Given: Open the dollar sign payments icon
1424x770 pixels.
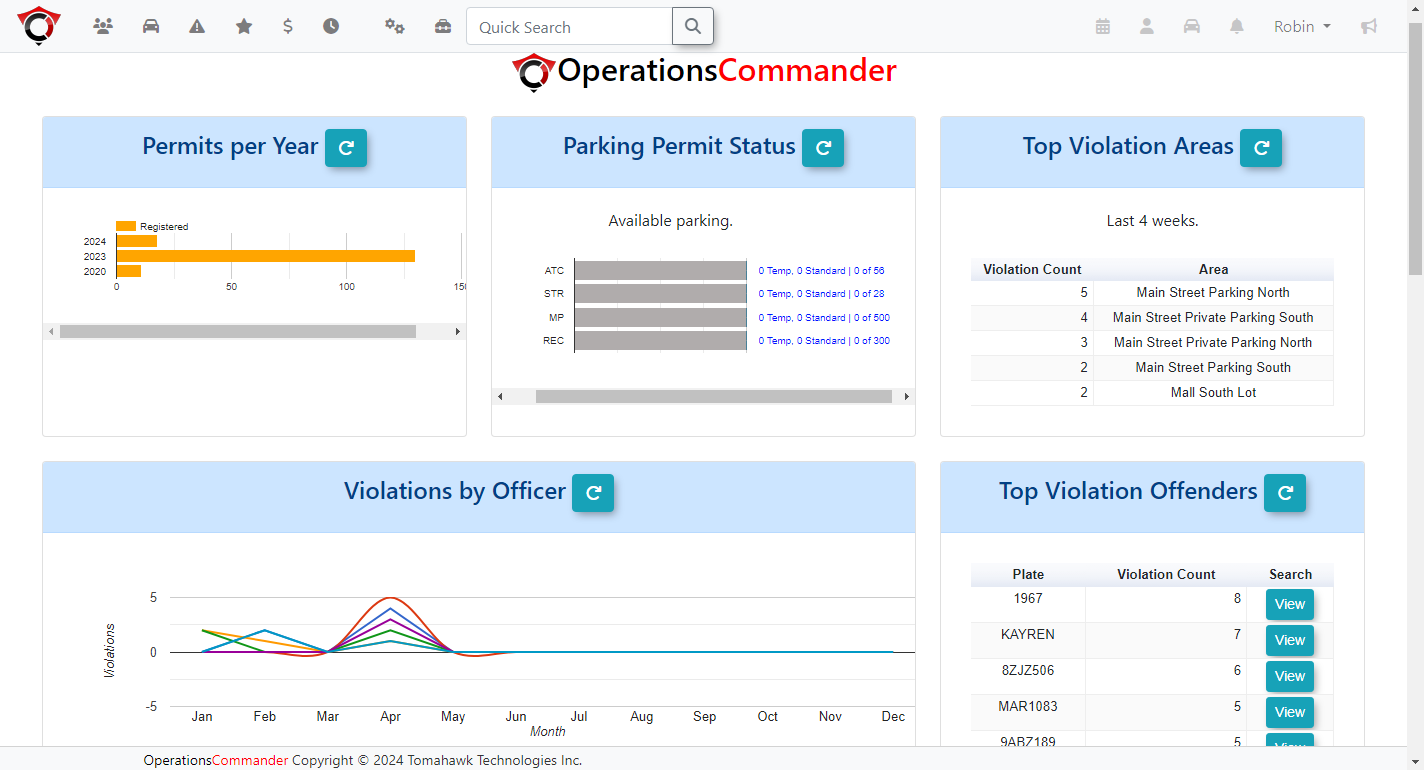Looking at the screenshot, I should pos(288,27).
